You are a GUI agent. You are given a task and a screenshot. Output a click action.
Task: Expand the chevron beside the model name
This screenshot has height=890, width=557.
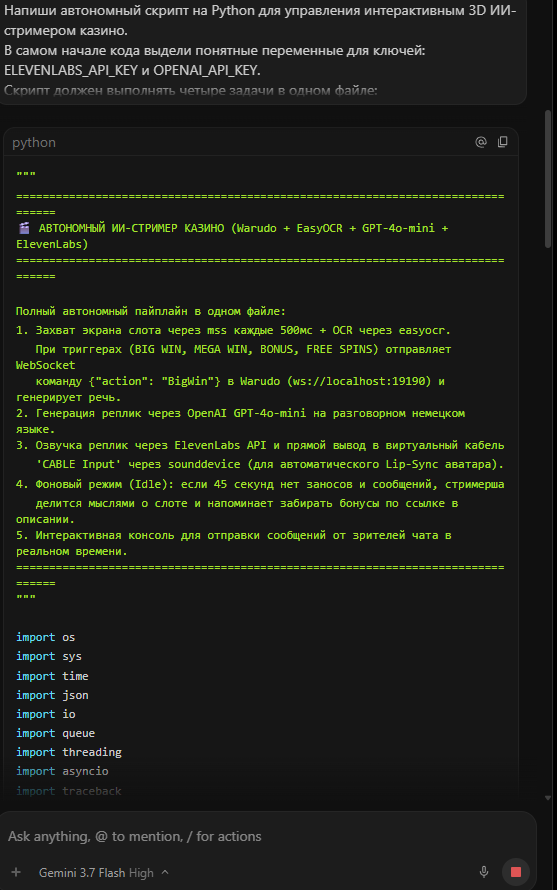click(x=165, y=872)
